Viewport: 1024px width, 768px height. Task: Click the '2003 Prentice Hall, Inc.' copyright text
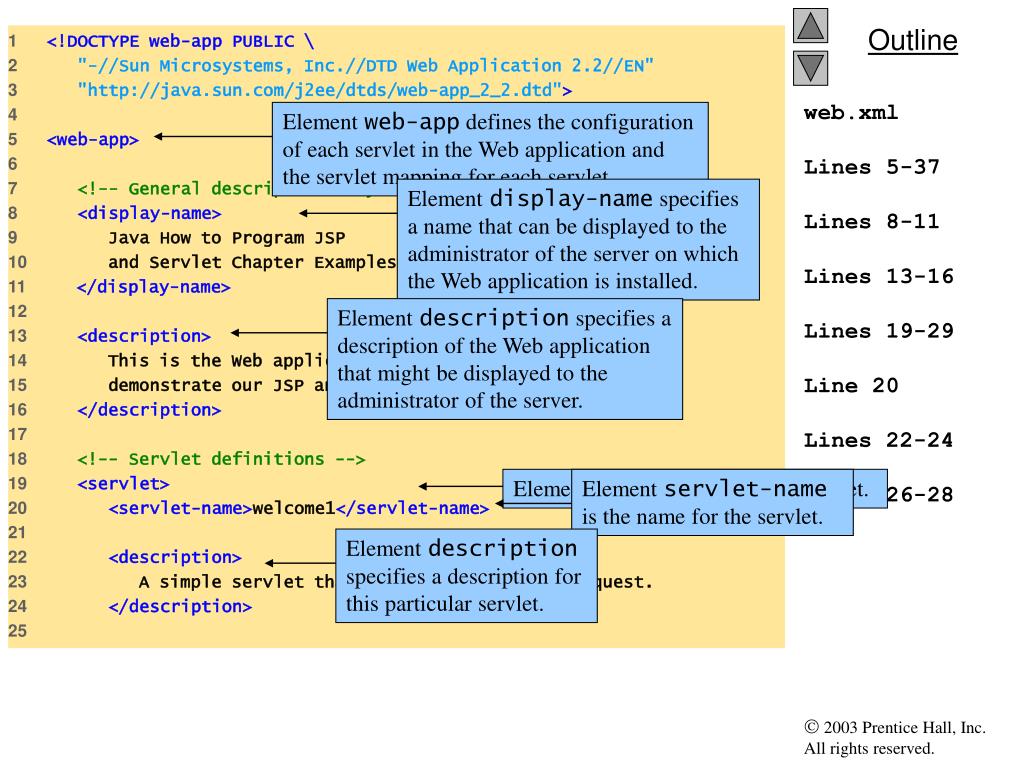[x=895, y=728]
